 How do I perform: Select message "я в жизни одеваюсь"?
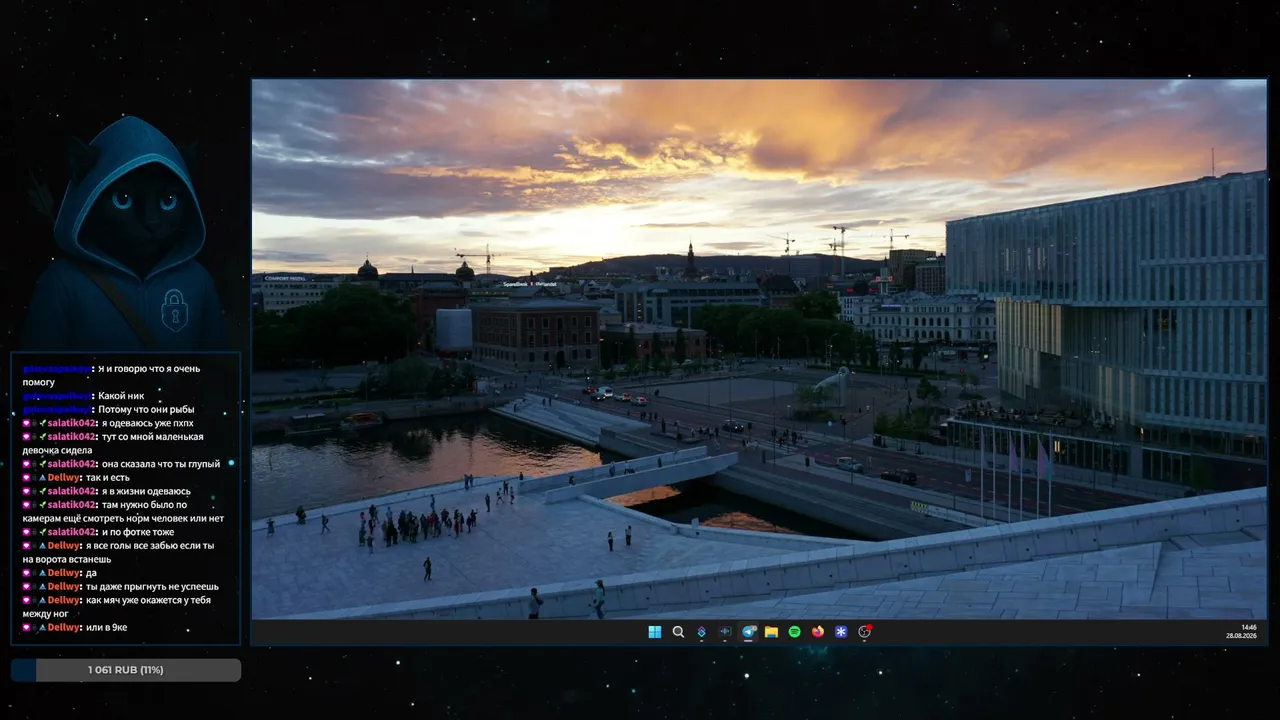[146, 491]
